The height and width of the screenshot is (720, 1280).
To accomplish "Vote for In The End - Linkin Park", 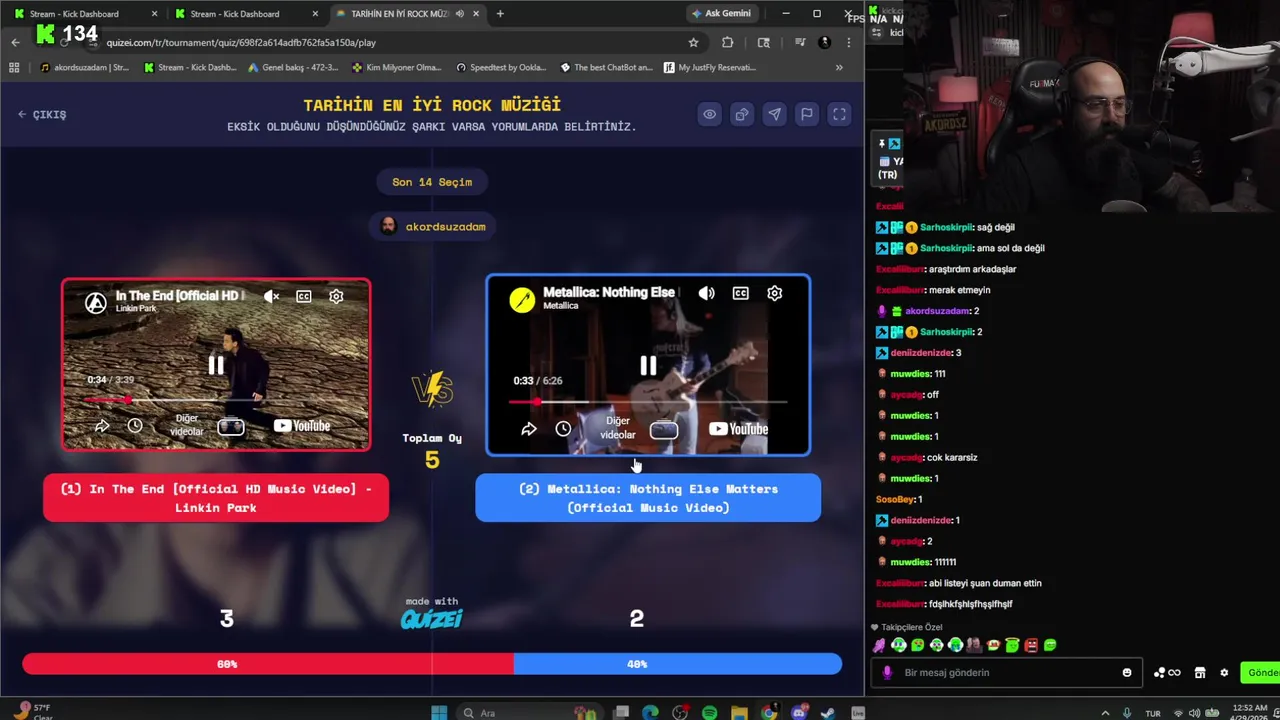I will pyautogui.click(x=216, y=498).
